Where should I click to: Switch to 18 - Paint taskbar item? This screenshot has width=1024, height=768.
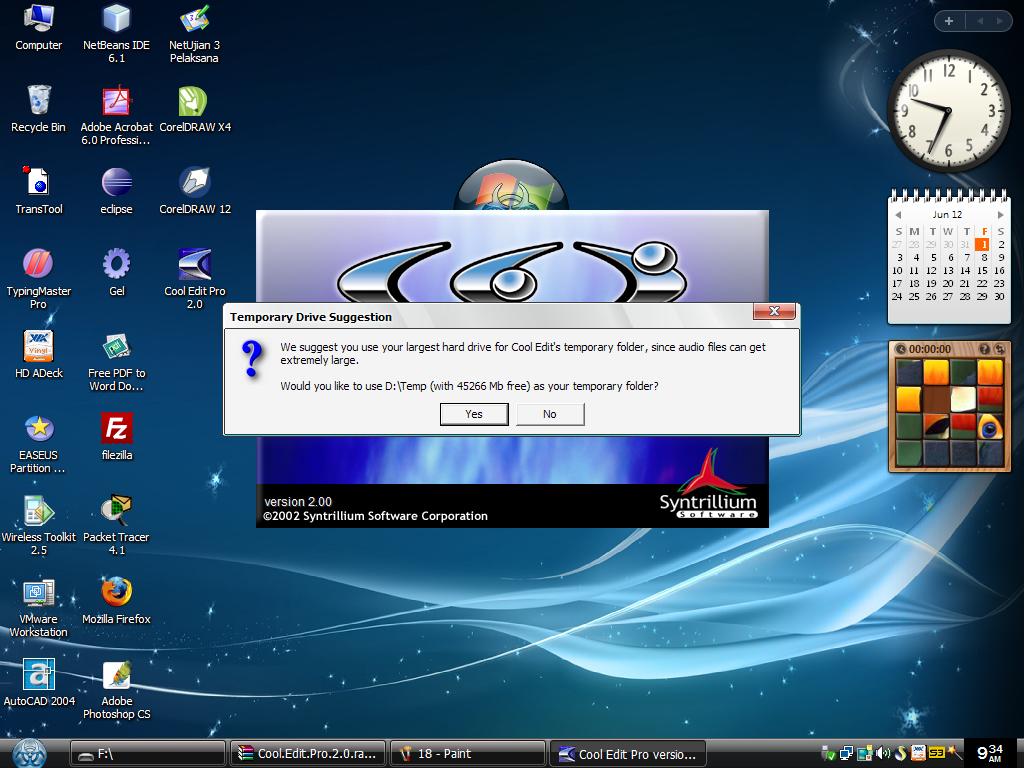468,754
